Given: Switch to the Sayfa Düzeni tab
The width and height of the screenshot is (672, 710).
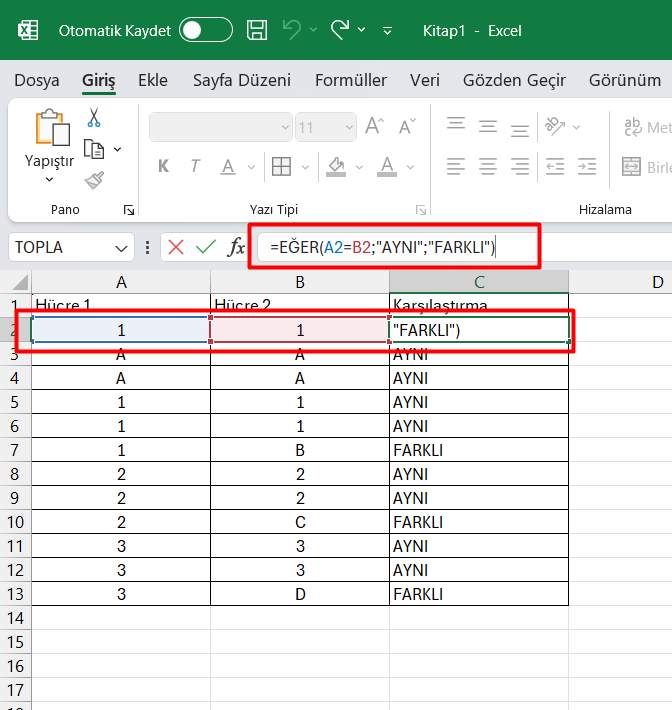Looking at the screenshot, I should [241, 80].
